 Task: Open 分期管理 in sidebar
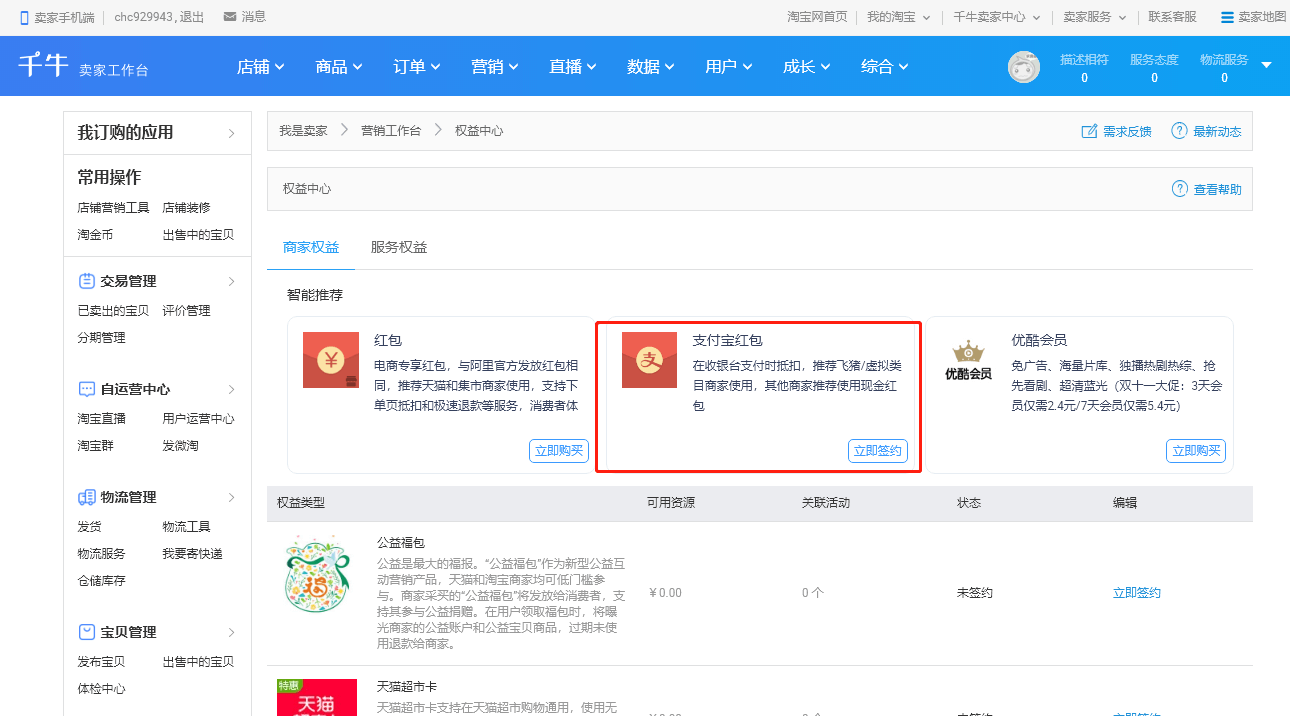tap(101, 338)
